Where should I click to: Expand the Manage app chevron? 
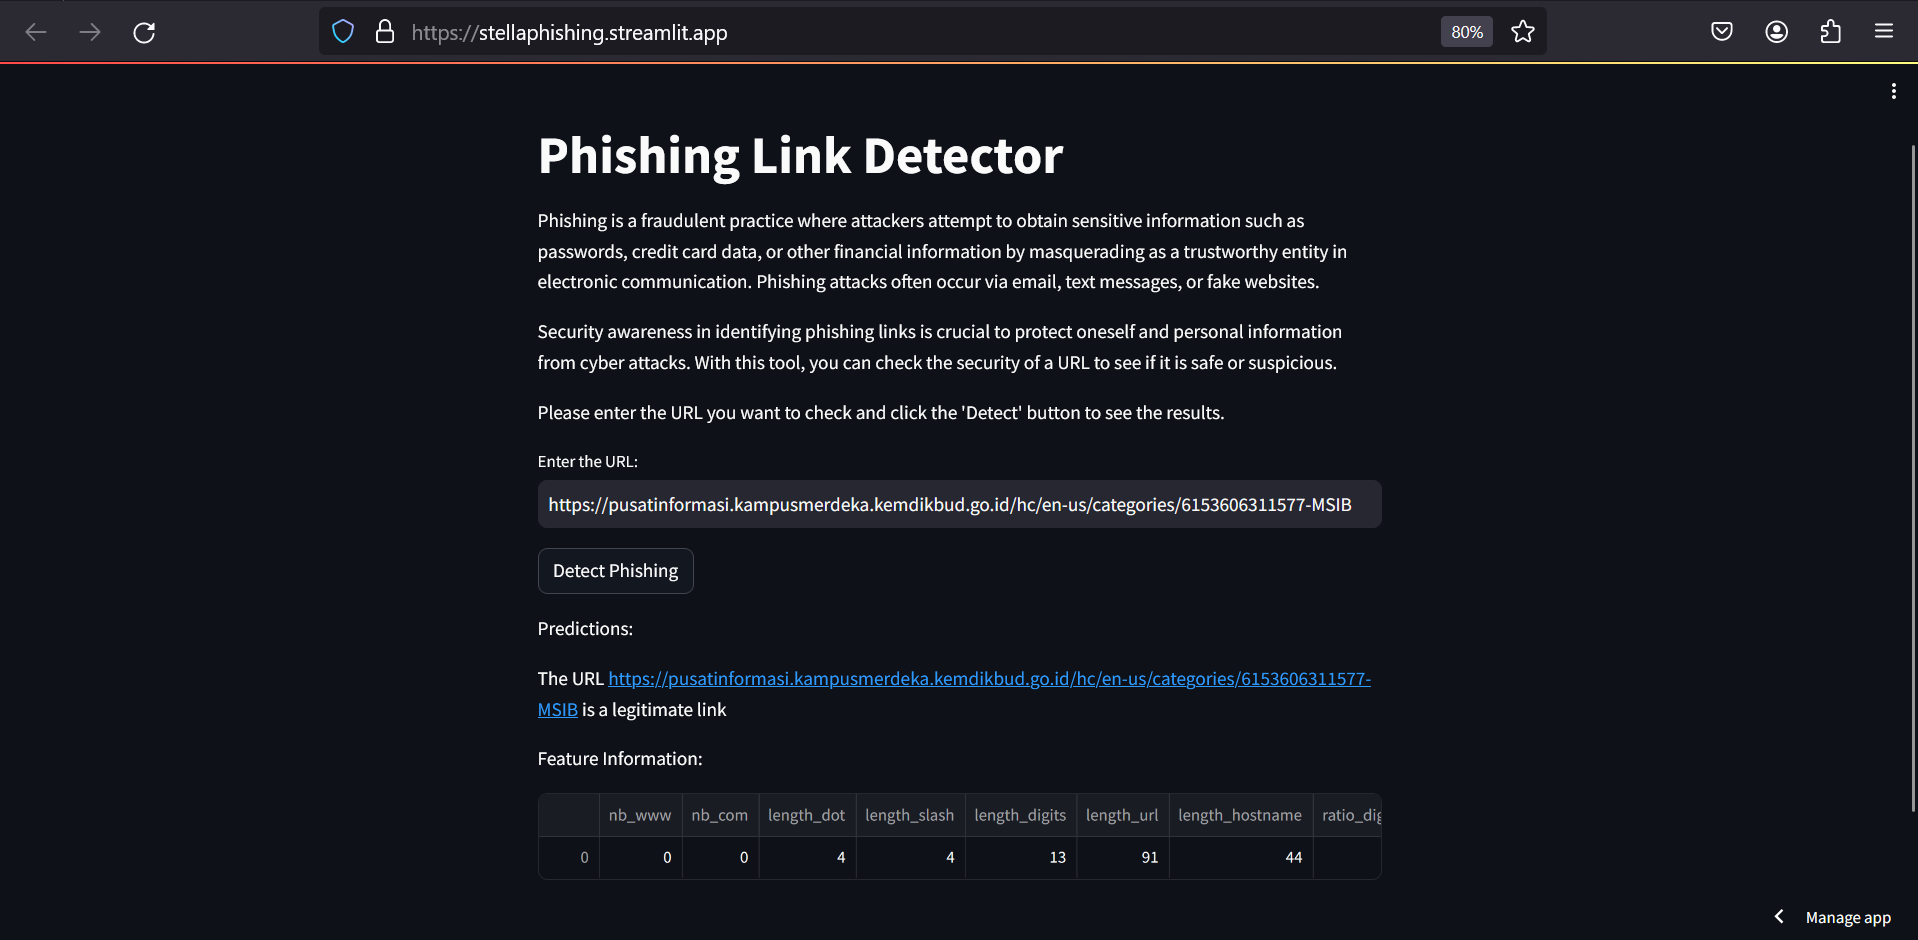1779,917
